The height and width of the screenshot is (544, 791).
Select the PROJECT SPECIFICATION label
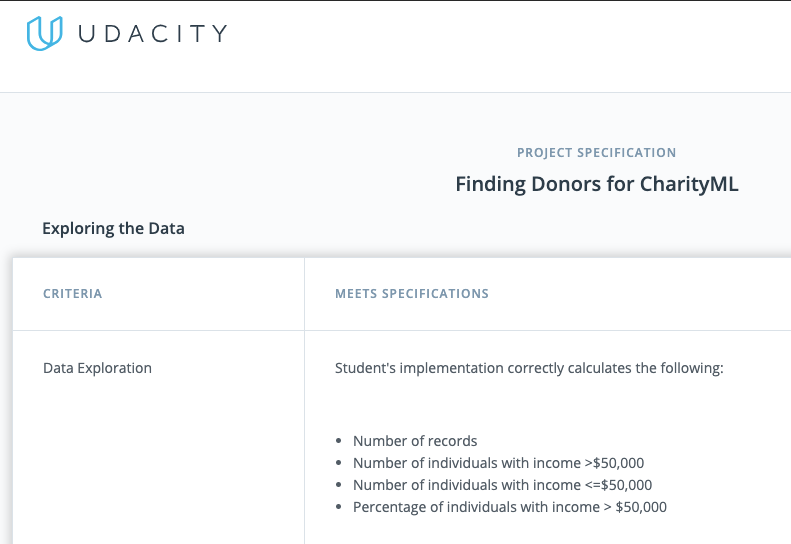coord(596,153)
